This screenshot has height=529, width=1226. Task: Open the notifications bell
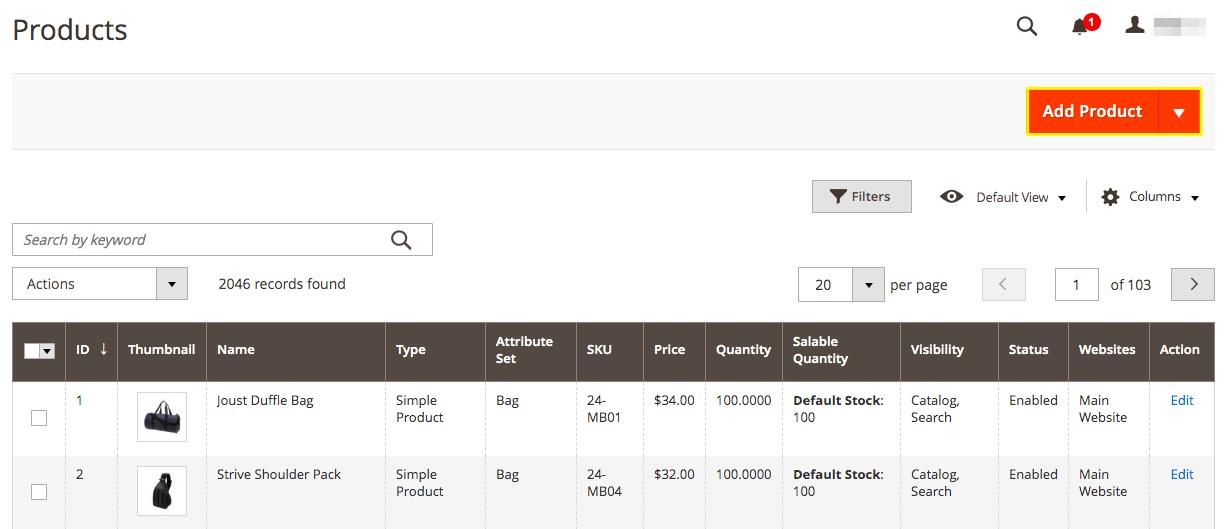point(1080,27)
